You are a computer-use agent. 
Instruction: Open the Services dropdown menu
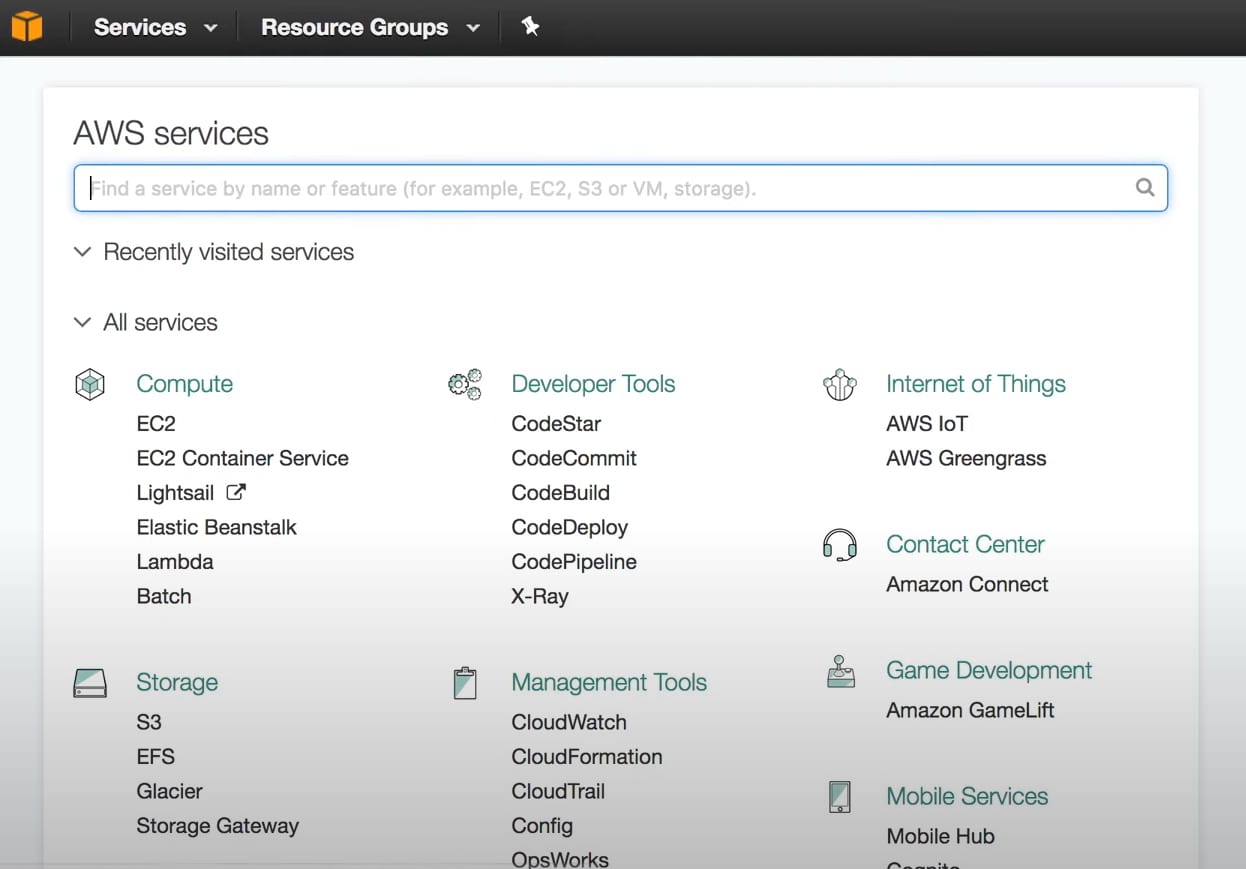pyautogui.click(x=155, y=27)
